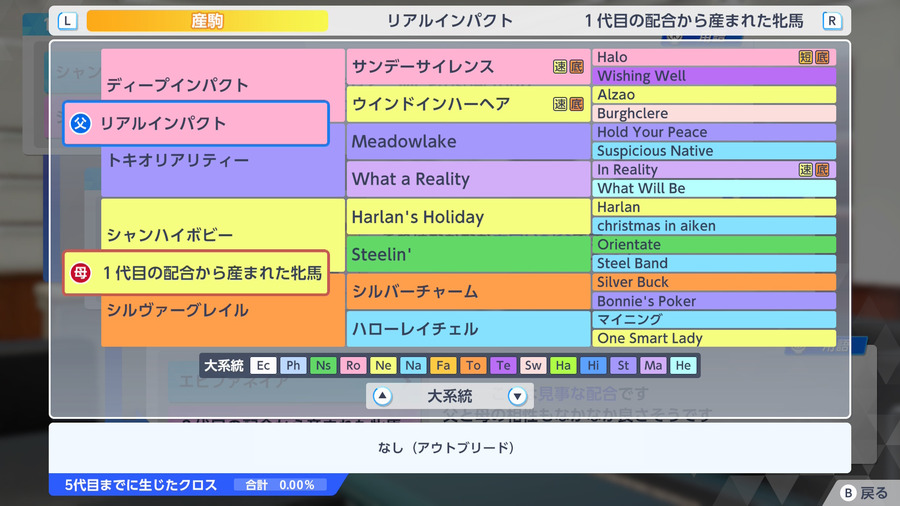The width and height of the screenshot is (900, 506).
Task: Select the Bonnie's Poker ancestor row
Action: [714, 301]
